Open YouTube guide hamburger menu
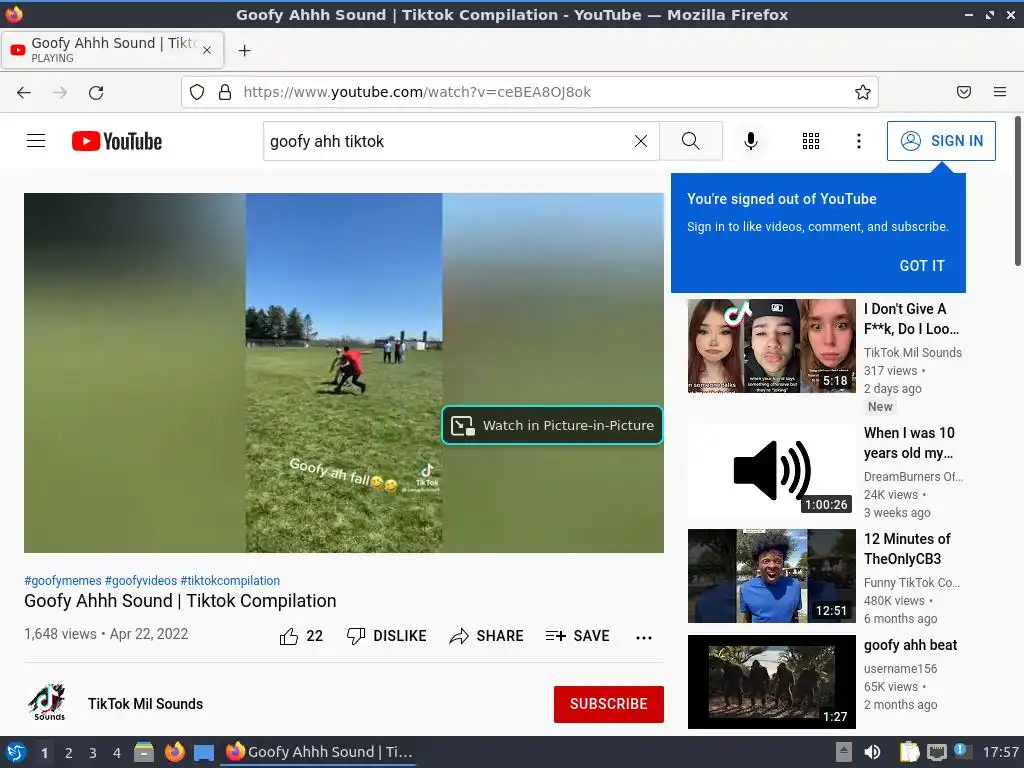Viewport: 1024px width, 768px height. [x=36, y=141]
